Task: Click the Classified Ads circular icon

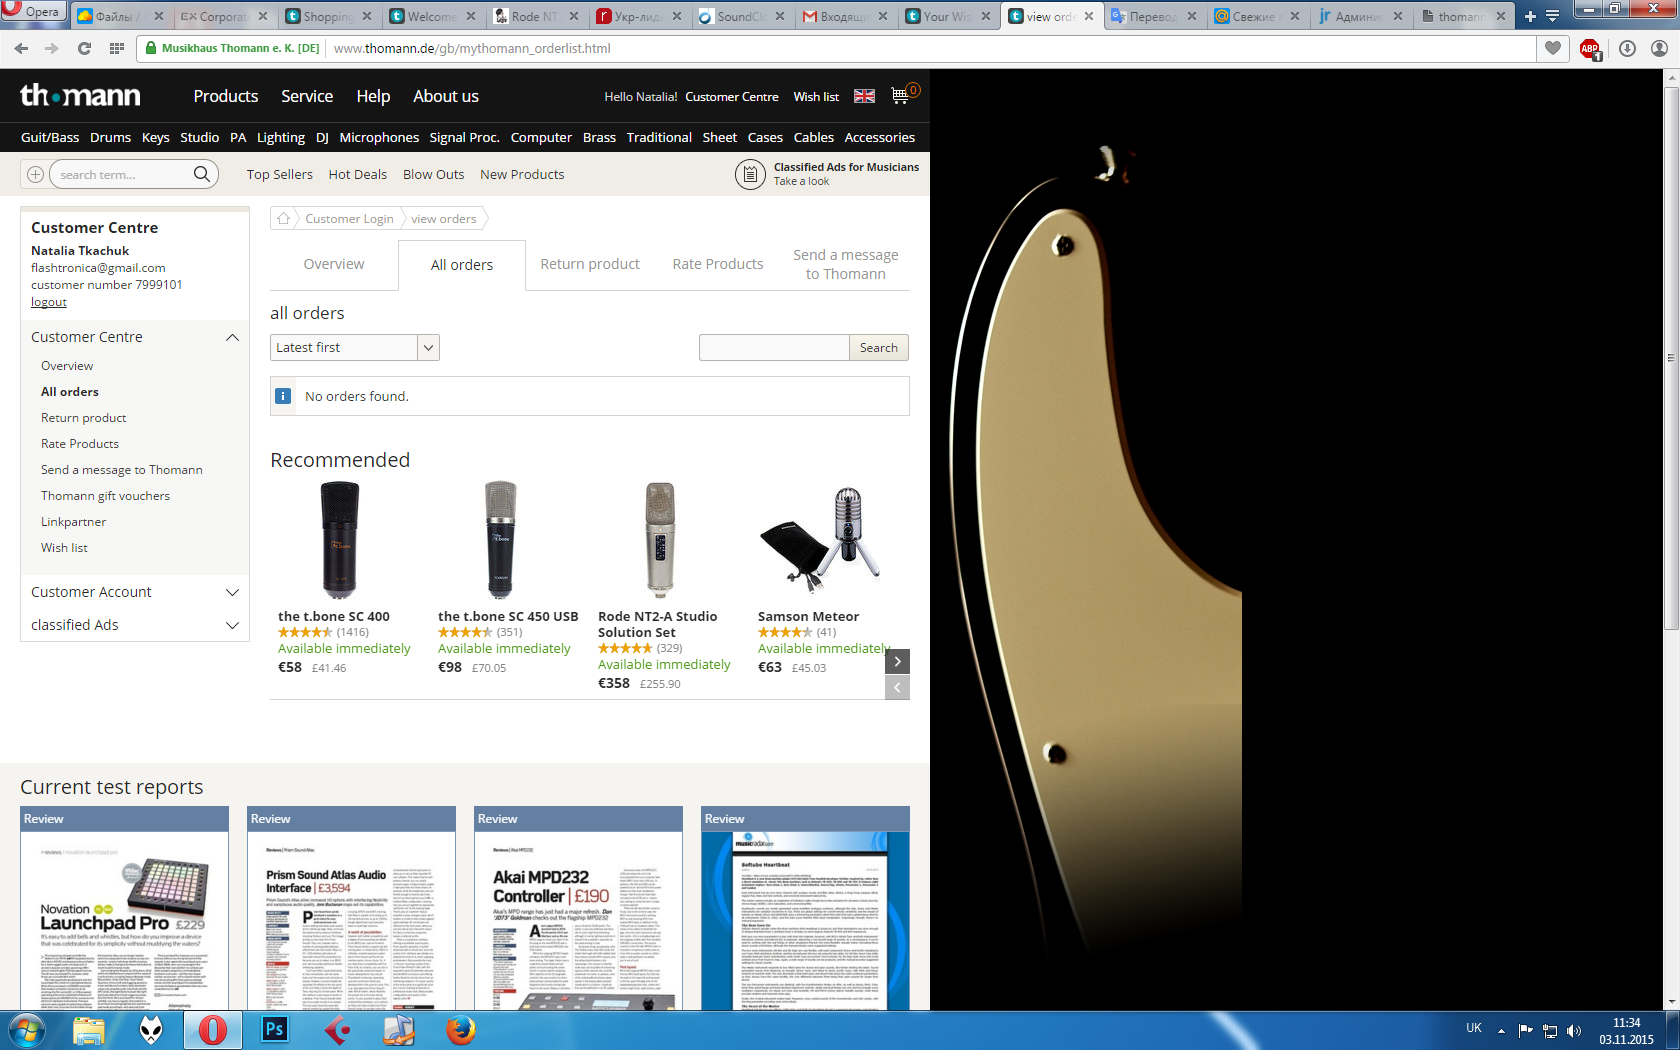Action: tap(750, 174)
